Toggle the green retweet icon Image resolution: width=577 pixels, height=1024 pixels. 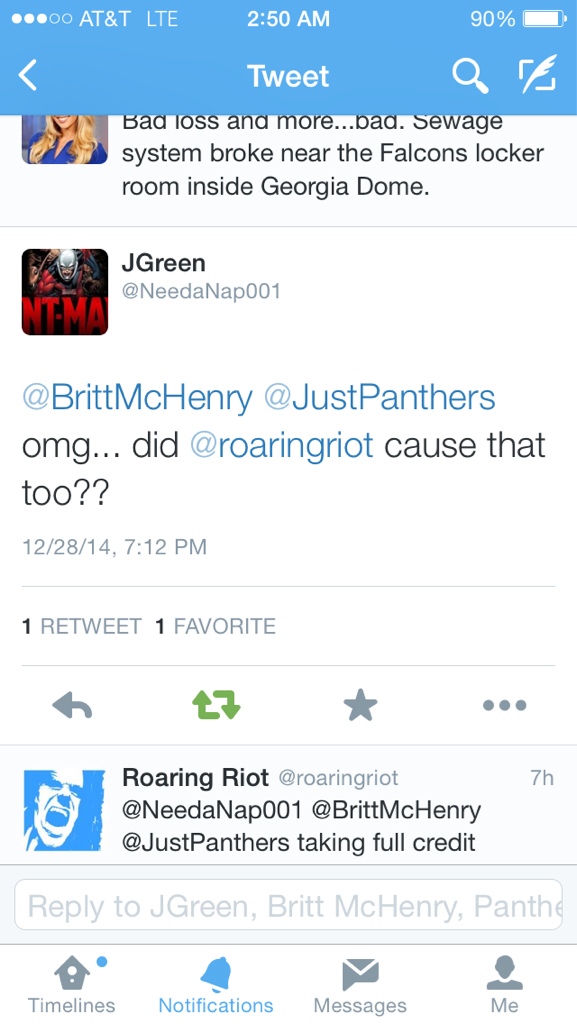click(x=216, y=705)
